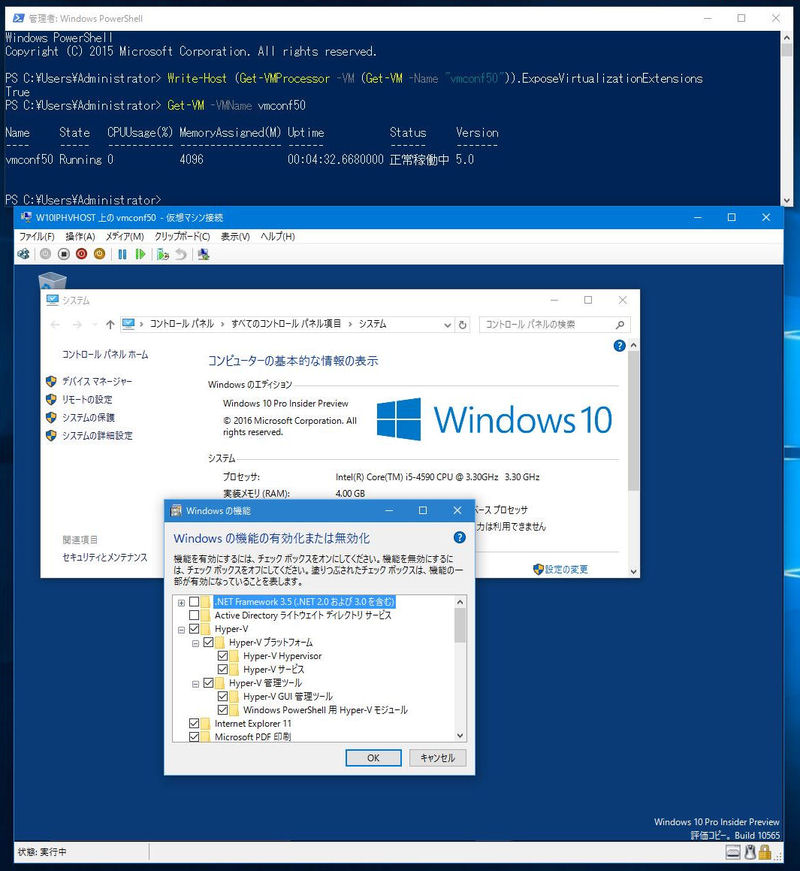800x871 pixels.
Task: Collapse the Hyper-V プラットフォーム node
Action: point(196,643)
